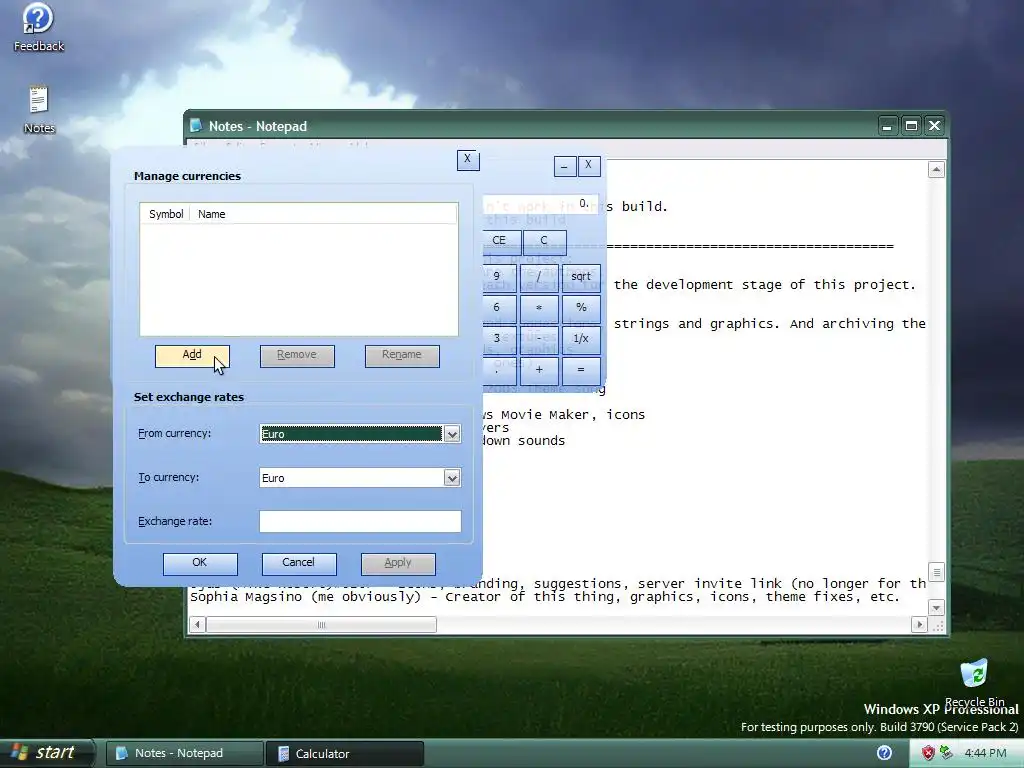Click Notepad horizontal scrollbar thumb

pyautogui.click(x=321, y=624)
